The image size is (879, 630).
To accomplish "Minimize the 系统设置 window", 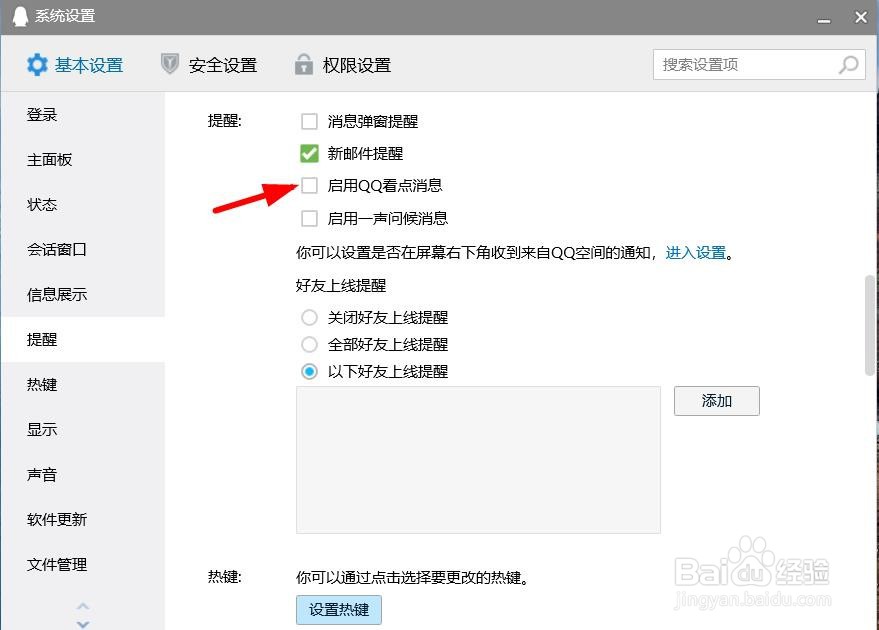I will [x=824, y=21].
